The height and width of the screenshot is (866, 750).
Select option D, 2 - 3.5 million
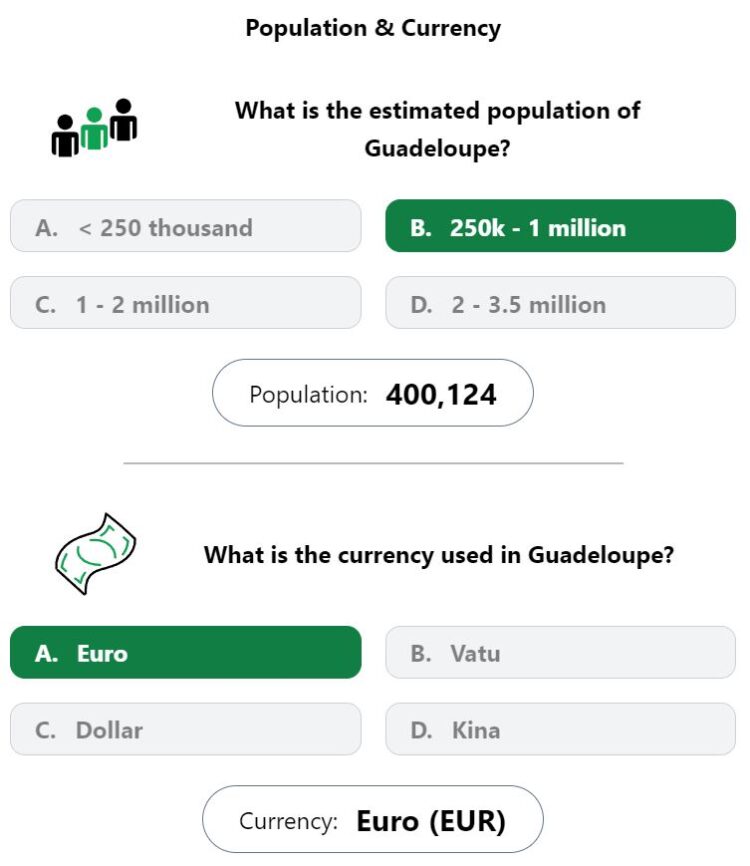click(561, 303)
